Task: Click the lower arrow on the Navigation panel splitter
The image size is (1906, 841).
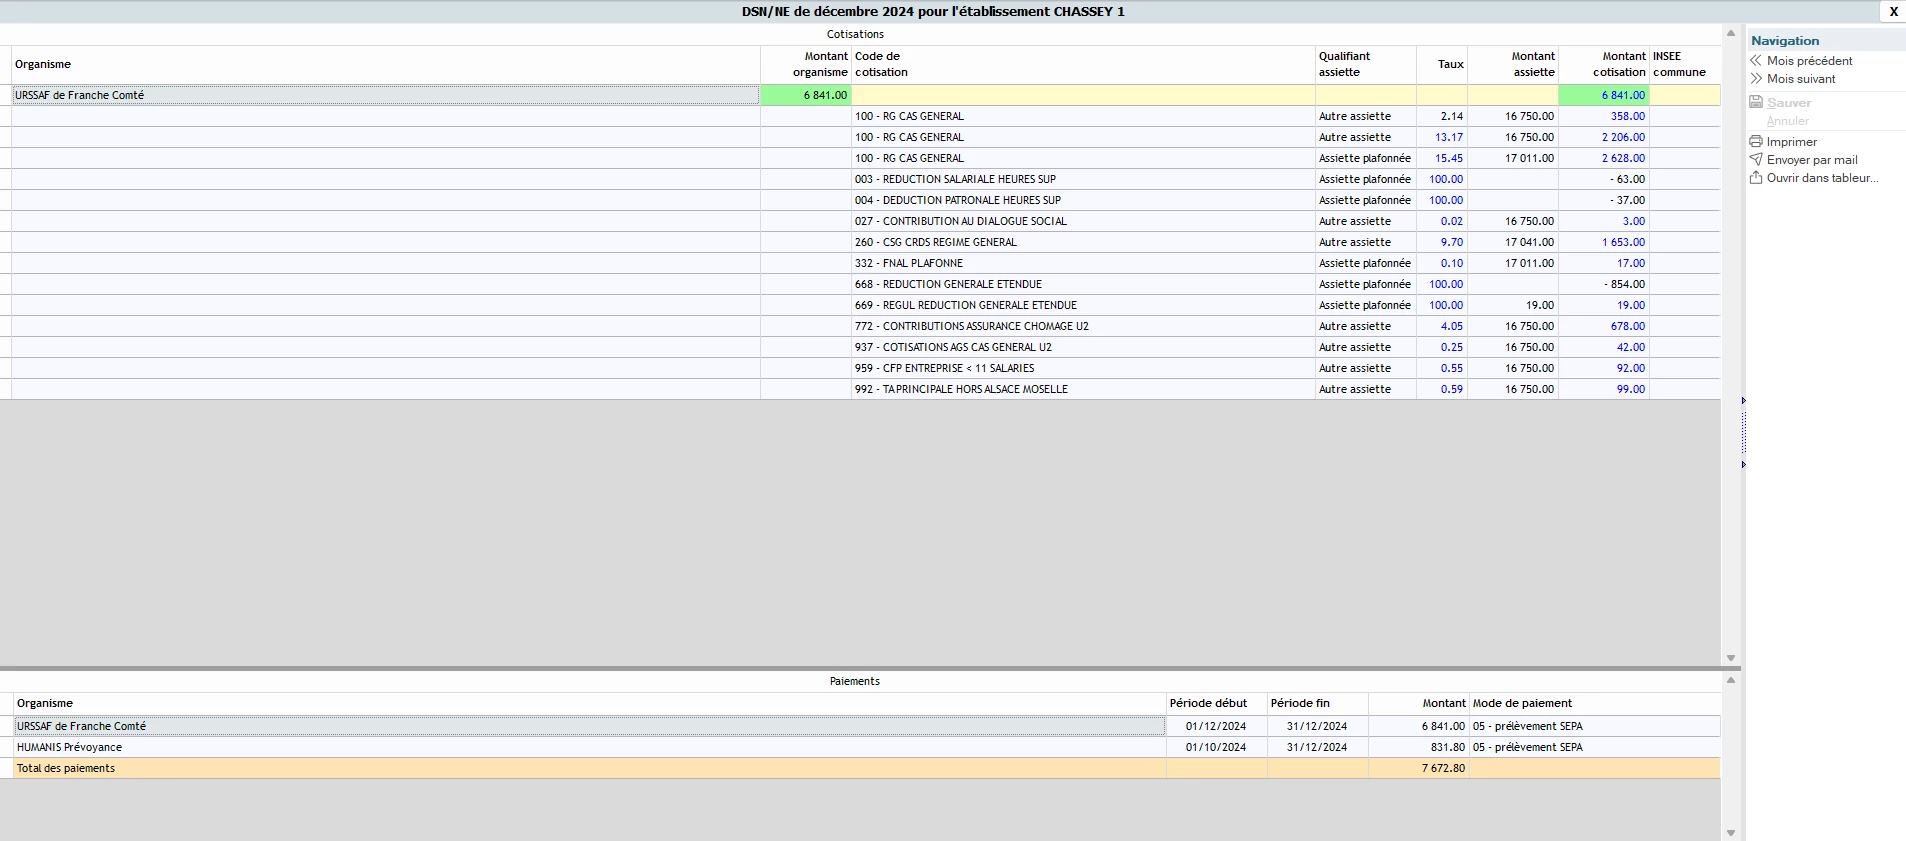Action: (1743, 465)
